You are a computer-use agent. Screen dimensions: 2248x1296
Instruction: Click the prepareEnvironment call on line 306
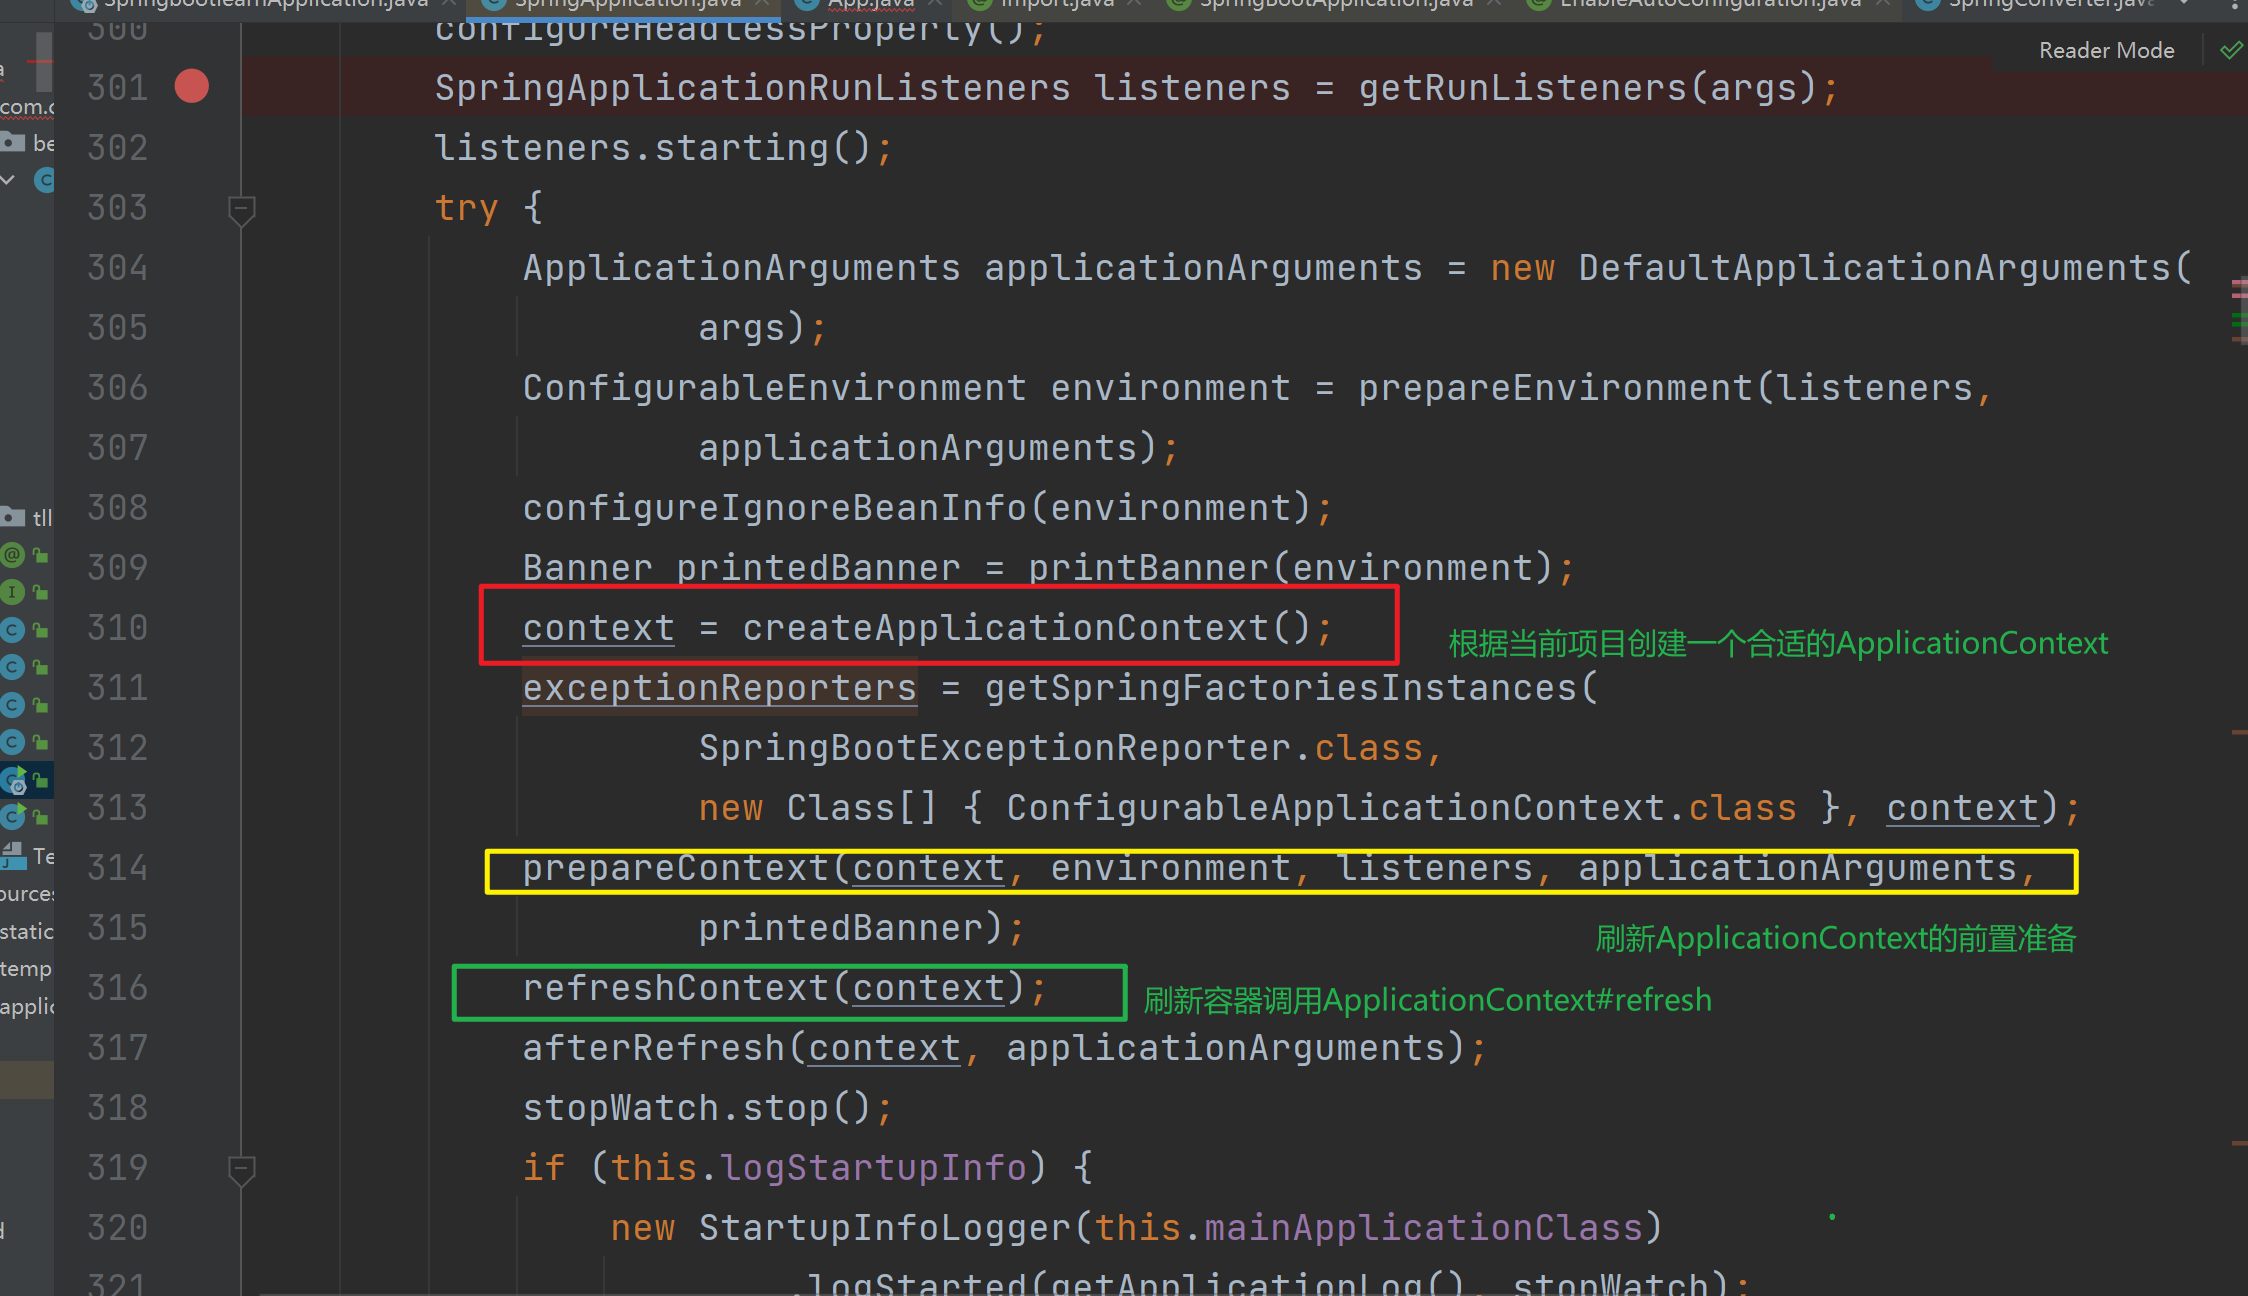click(1556, 388)
